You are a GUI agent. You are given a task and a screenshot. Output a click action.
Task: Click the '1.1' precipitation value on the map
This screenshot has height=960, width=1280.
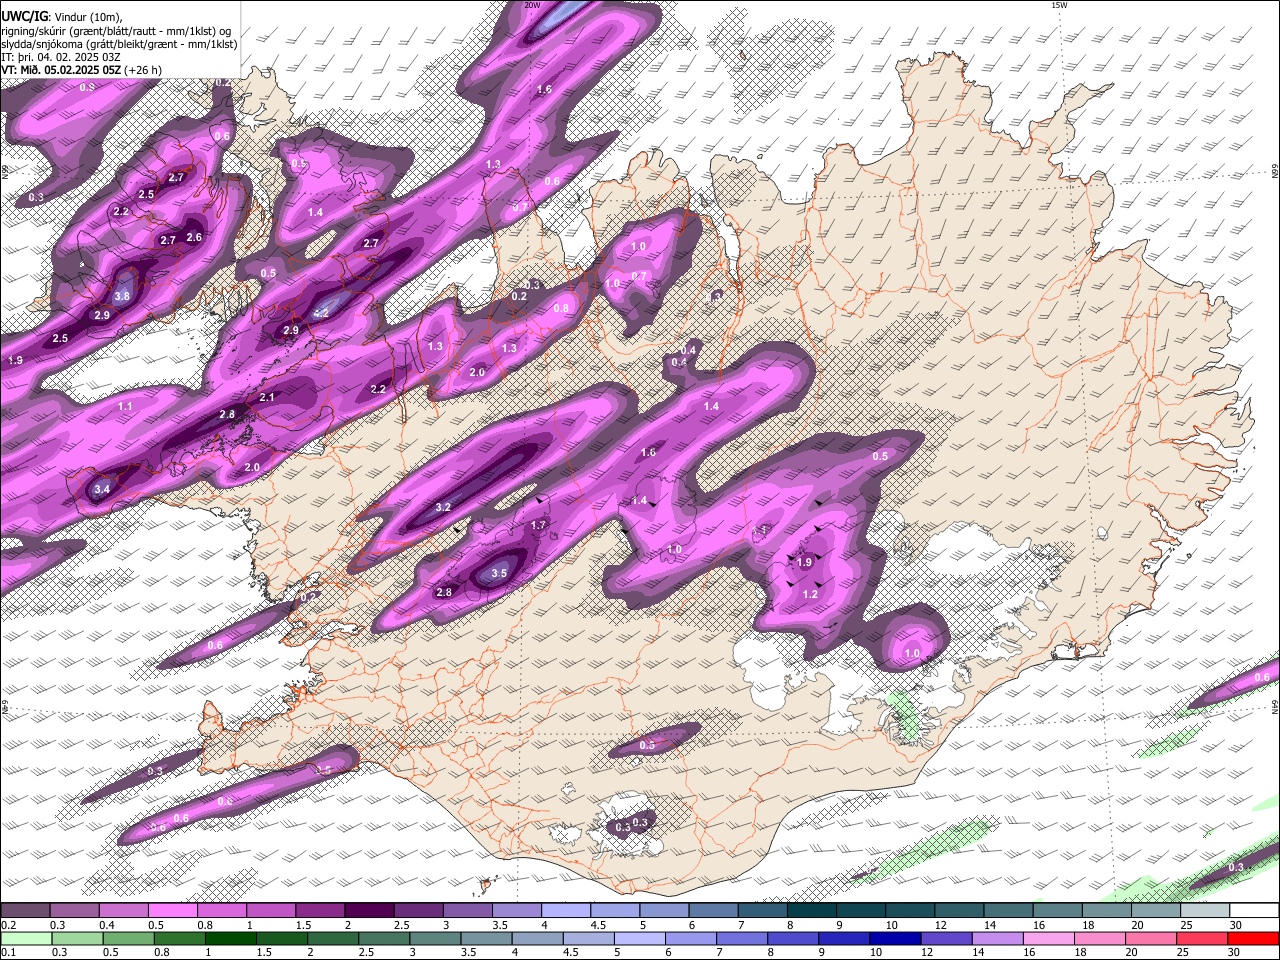pyautogui.click(x=125, y=406)
